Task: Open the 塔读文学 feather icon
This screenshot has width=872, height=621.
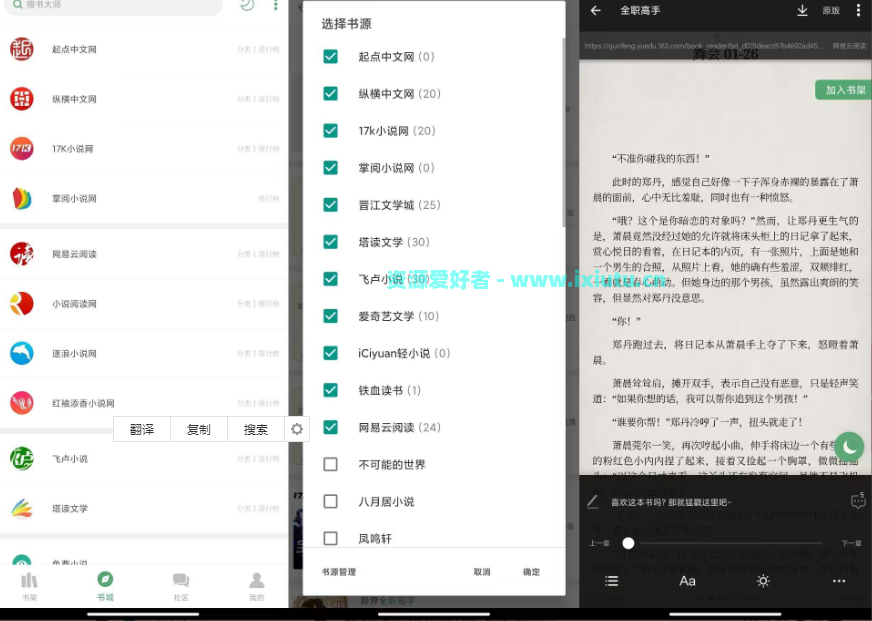Action: [22, 508]
